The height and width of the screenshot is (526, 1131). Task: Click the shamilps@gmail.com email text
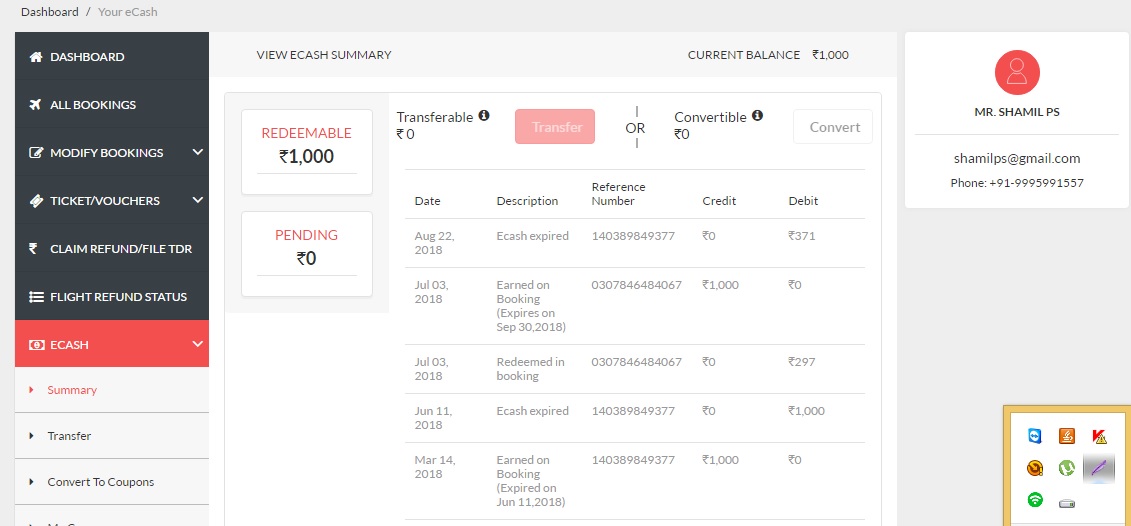[x=1017, y=159]
